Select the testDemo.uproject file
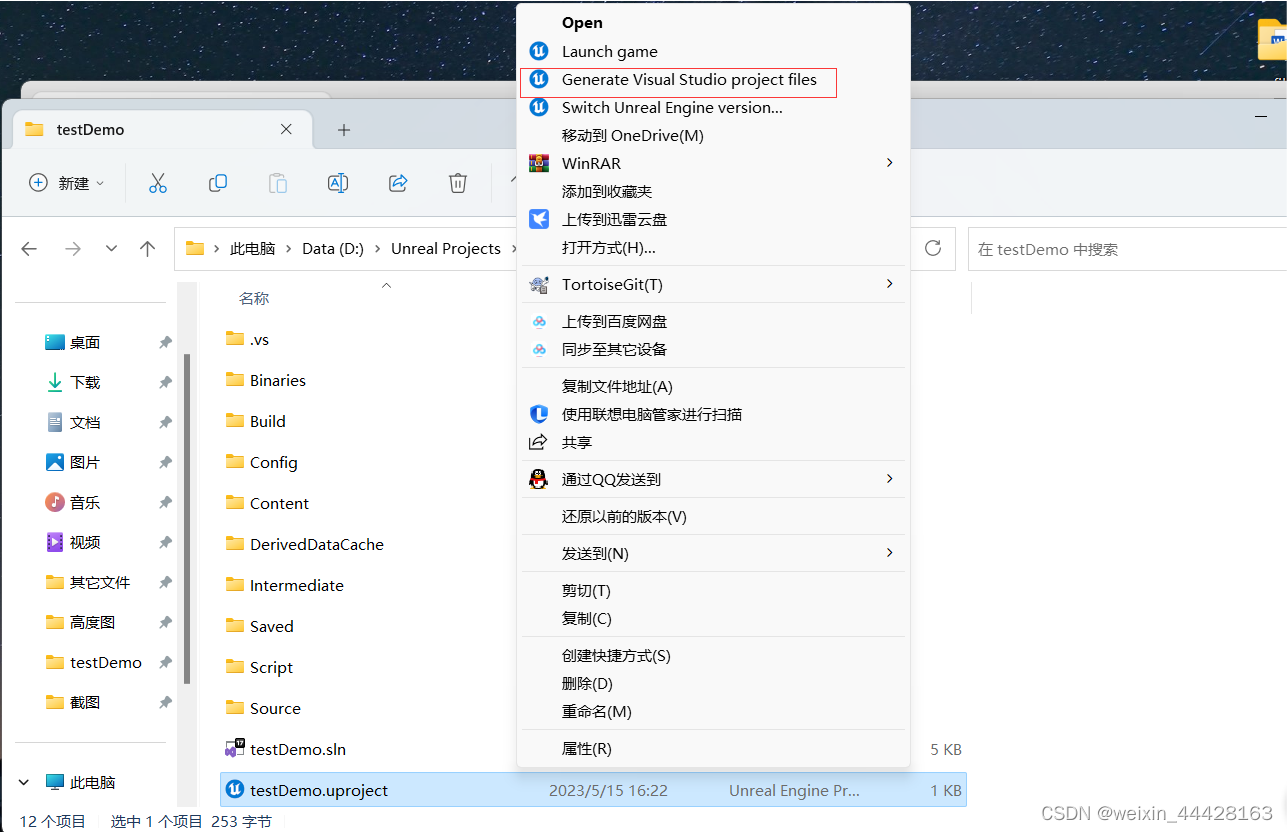Screen dimensions: 1288x832 coord(593,790)
